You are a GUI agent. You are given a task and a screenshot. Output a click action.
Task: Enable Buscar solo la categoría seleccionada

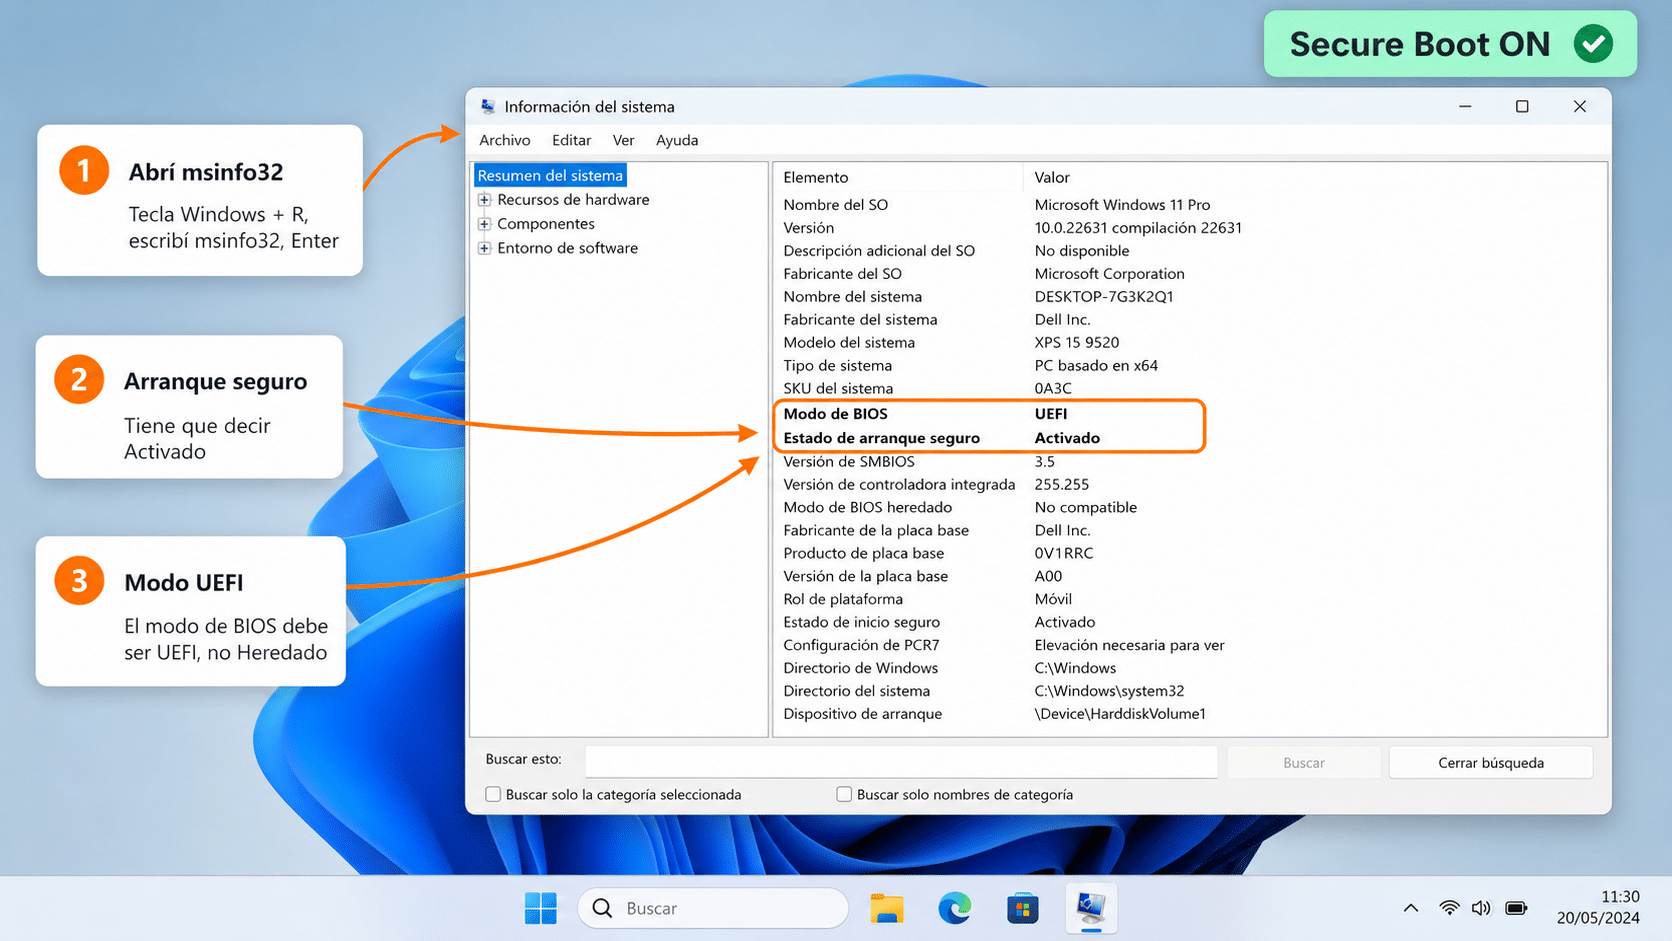click(x=493, y=794)
